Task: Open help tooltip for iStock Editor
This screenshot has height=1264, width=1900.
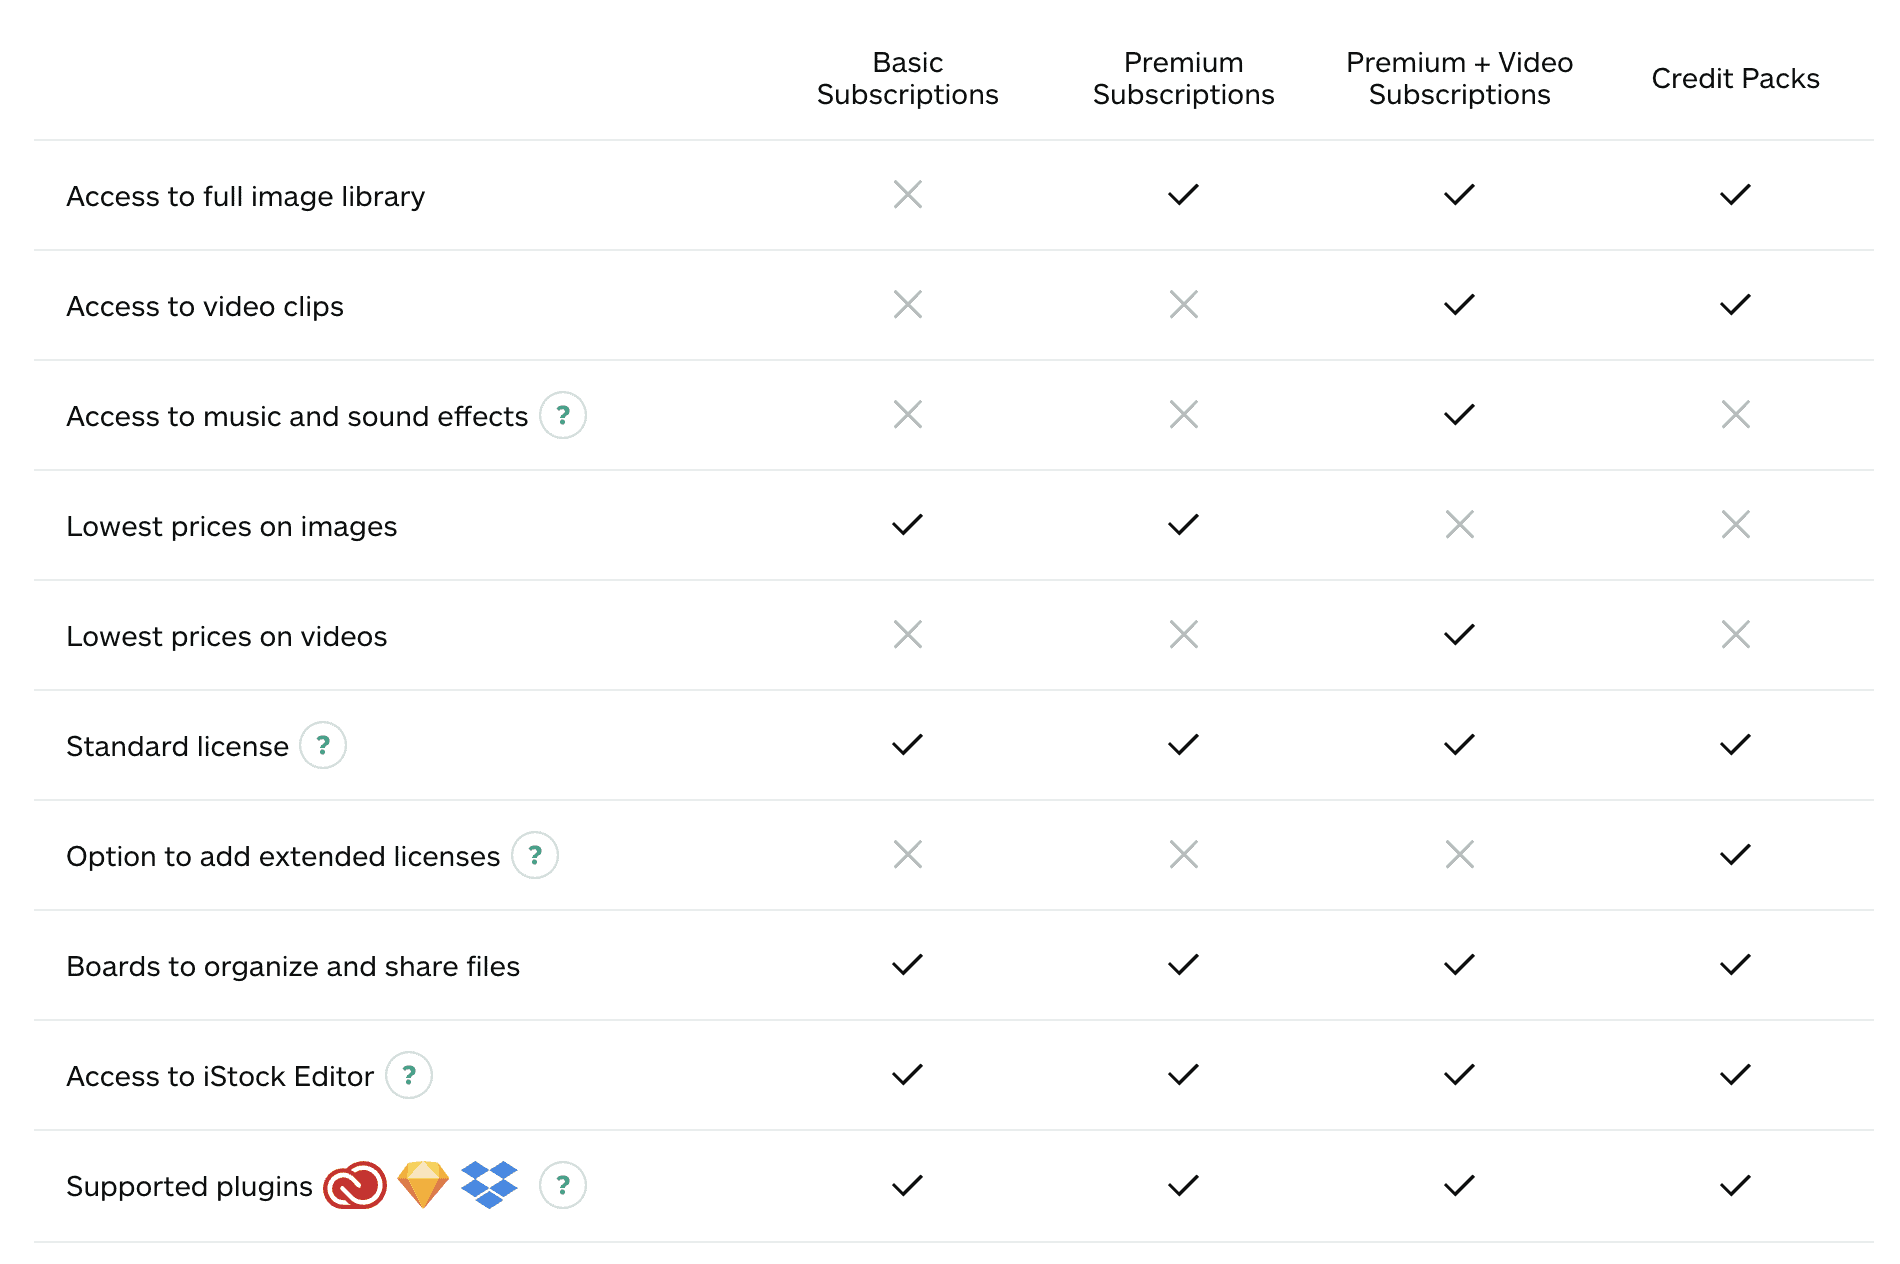Action: click(x=408, y=1075)
